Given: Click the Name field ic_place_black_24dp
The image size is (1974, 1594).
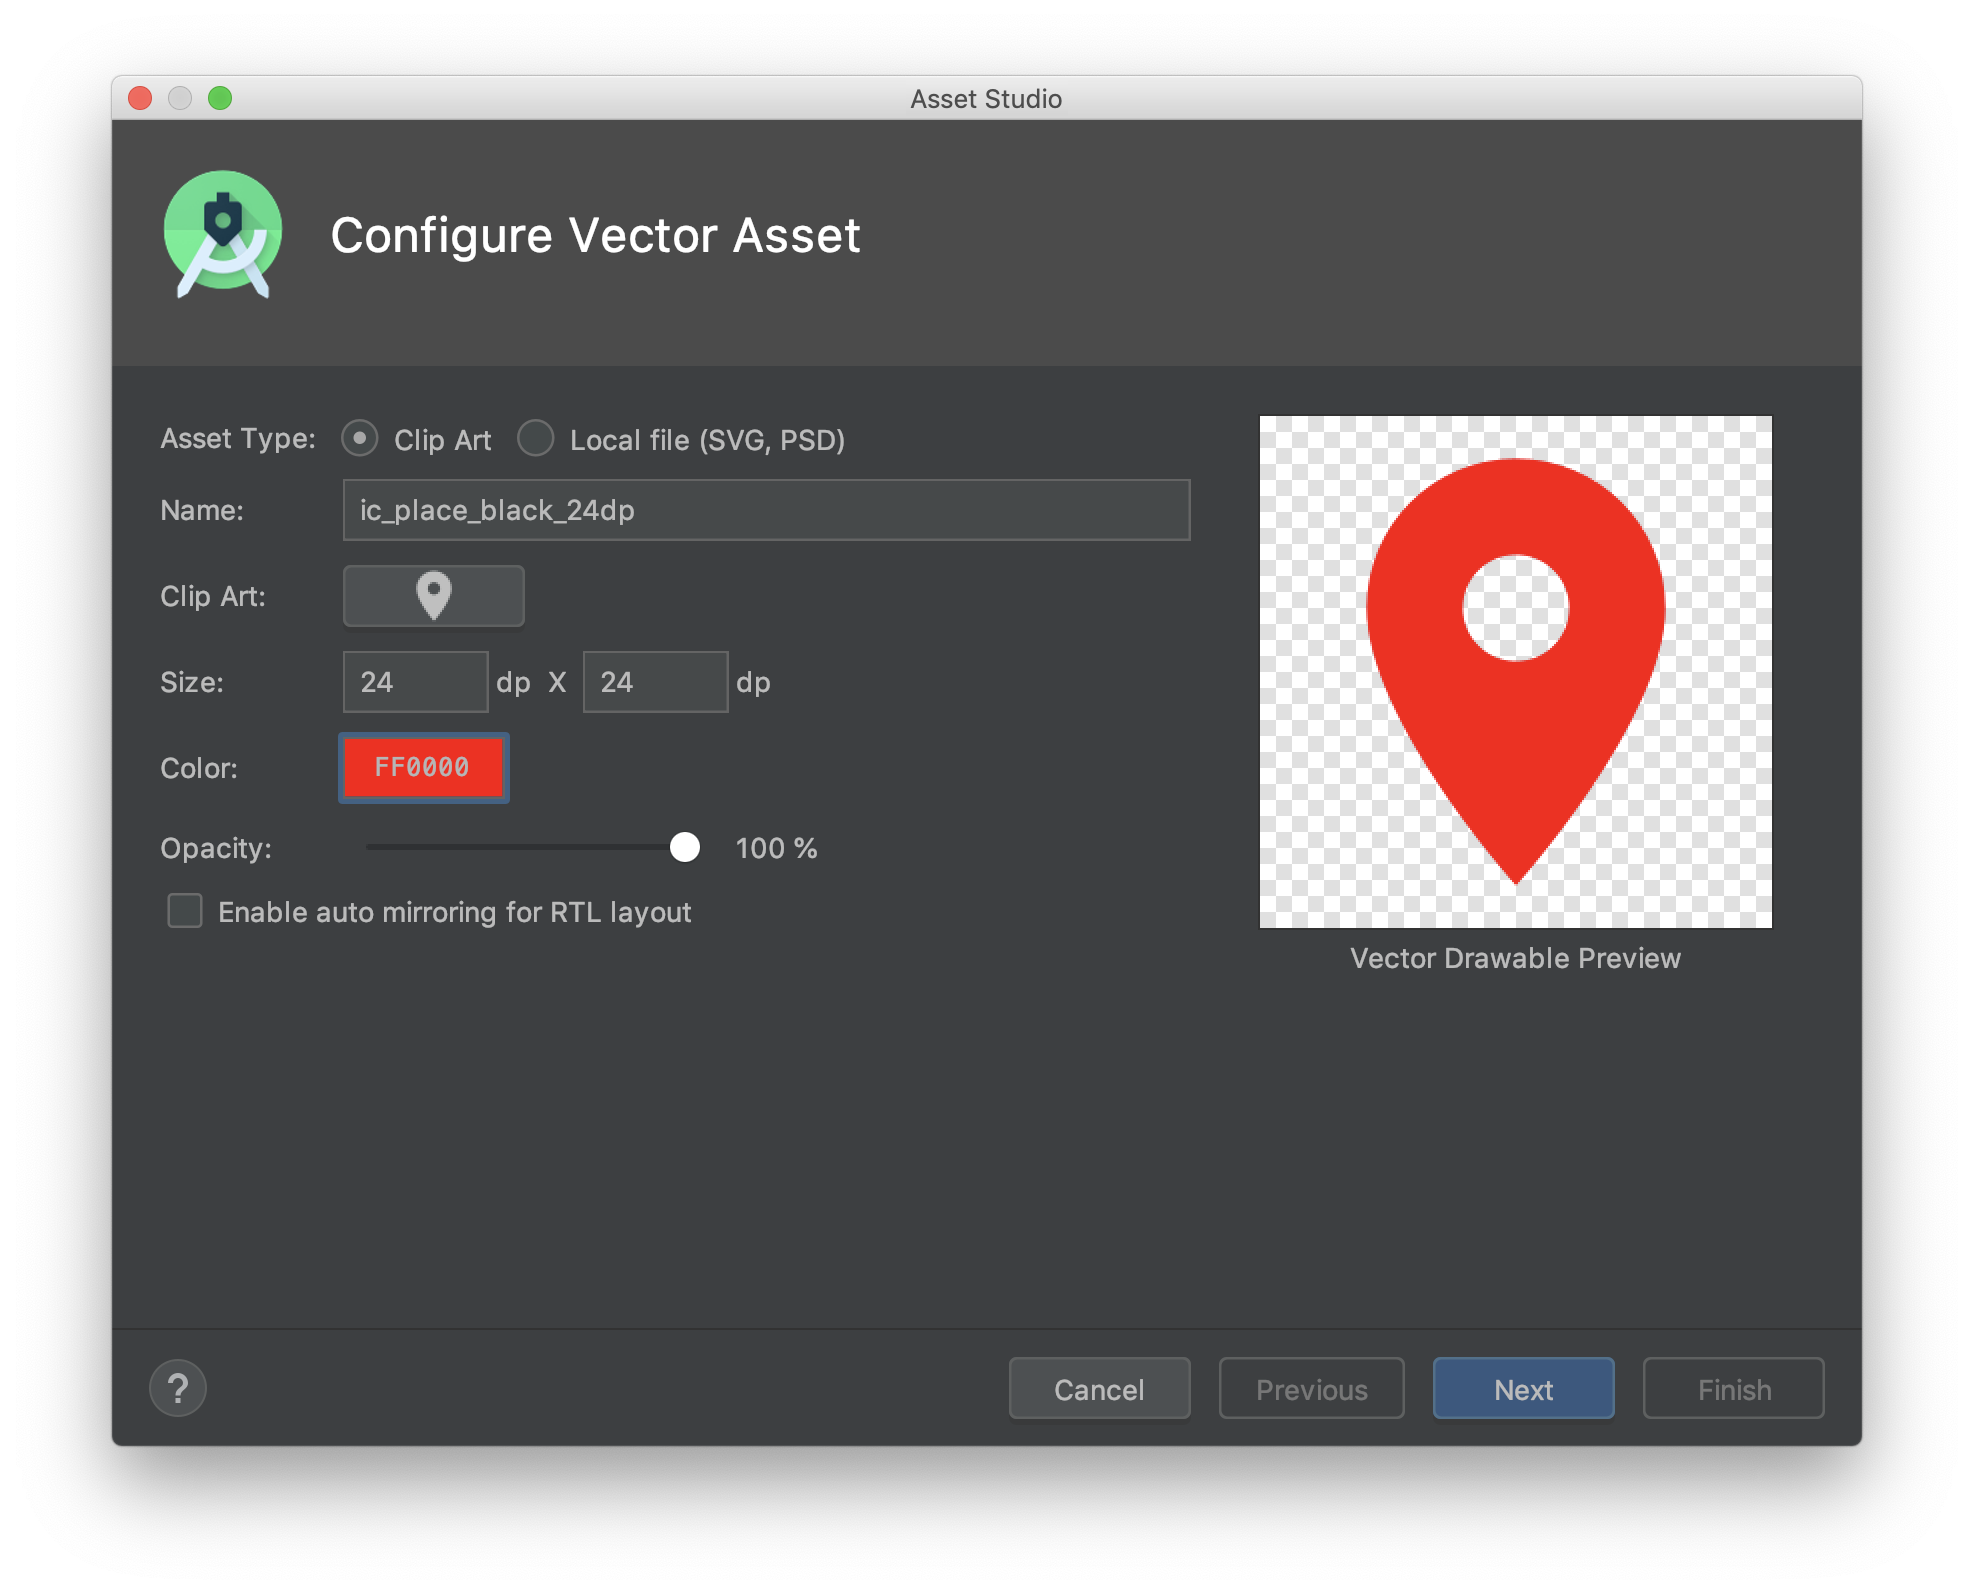Looking at the screenshot, I should (765, 510).
